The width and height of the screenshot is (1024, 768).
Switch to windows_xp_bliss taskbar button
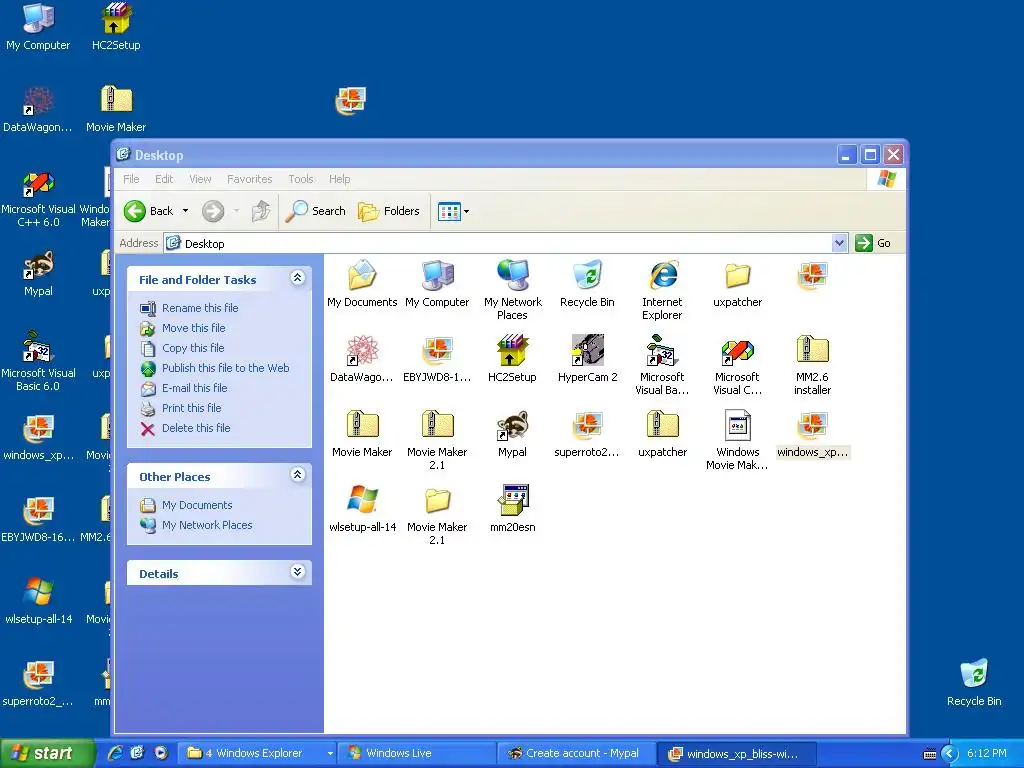pyautogui.click(x=735, y=753)
